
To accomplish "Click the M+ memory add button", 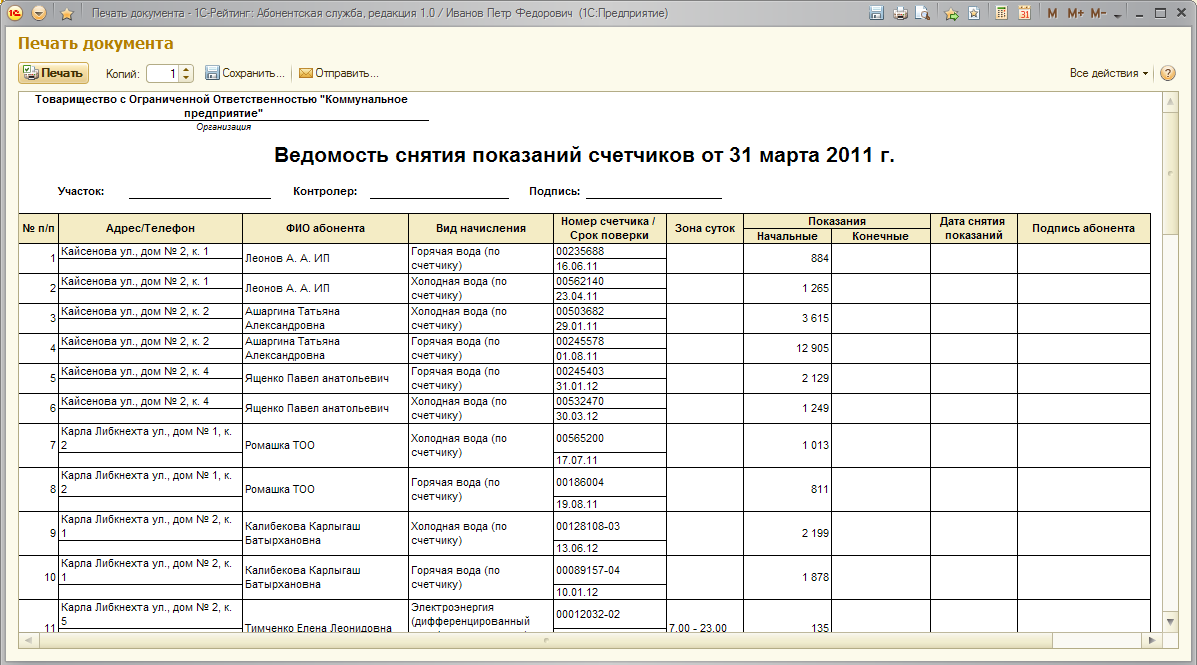I will 1075,14.
